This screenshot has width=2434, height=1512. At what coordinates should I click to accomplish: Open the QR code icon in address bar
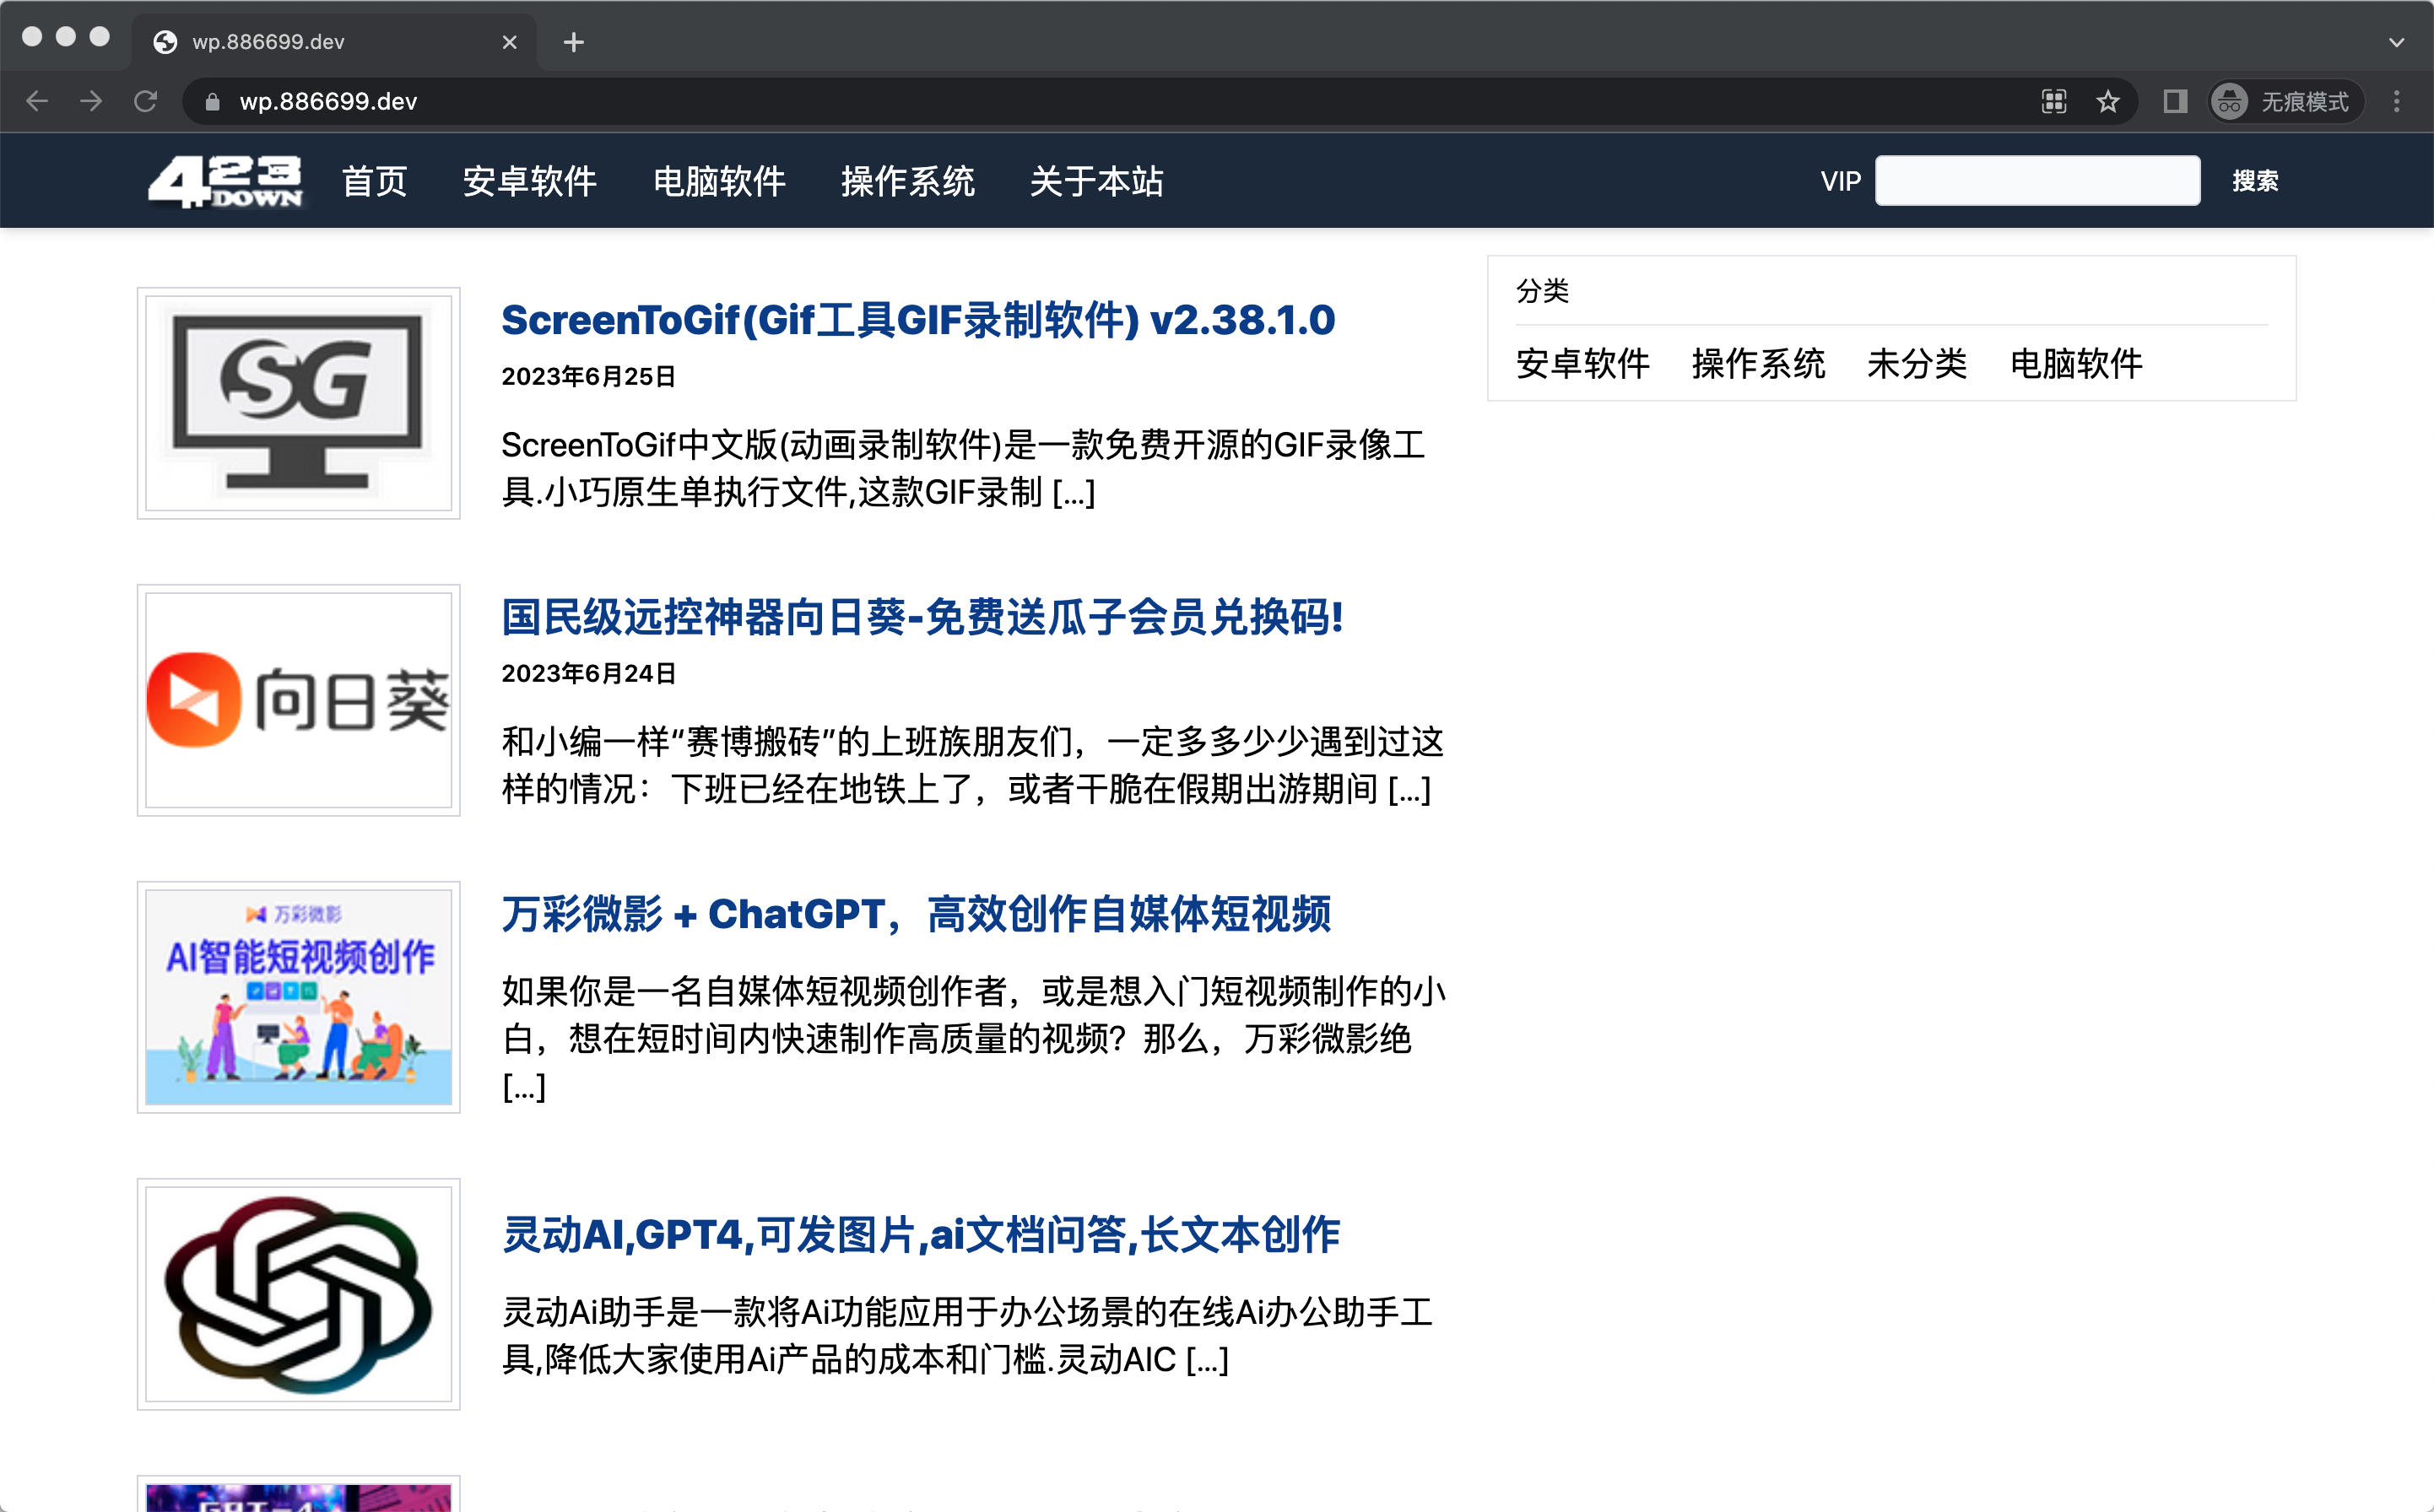click(2053, 101)
